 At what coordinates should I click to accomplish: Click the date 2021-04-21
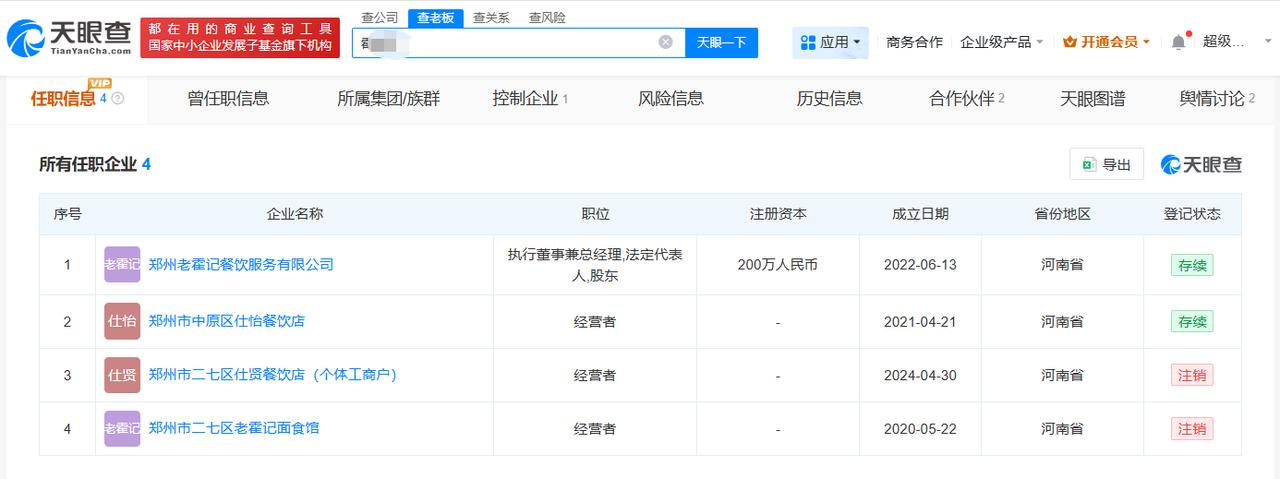920,321
